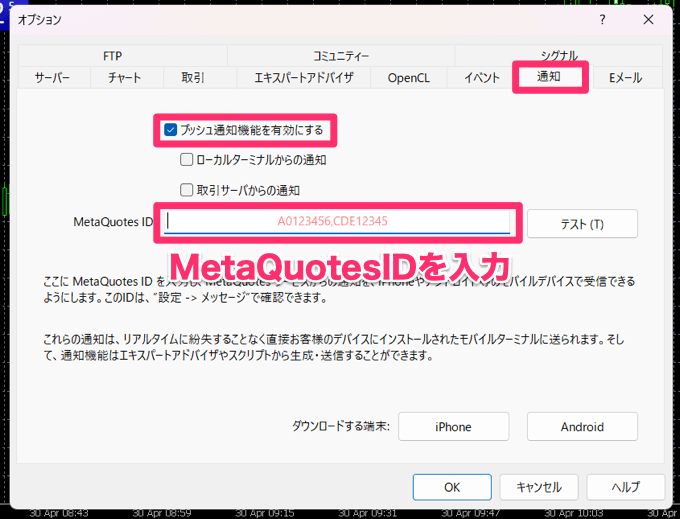Check 取引サーバからの通知 checkbox
The width and height of the screenshot is (680, 519).
(186, 189)
